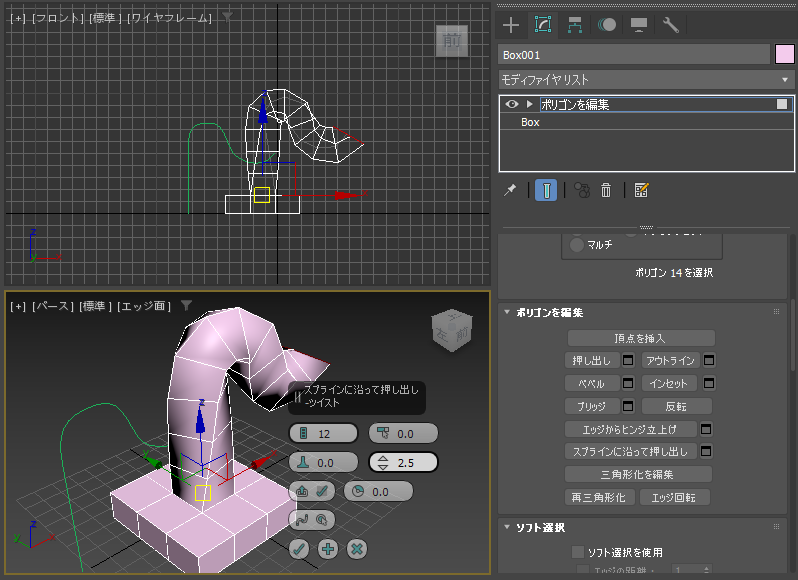This screenshot has height=580, width=798.
Task: Open ベベル settings box icon
Action: click(628, 383)
